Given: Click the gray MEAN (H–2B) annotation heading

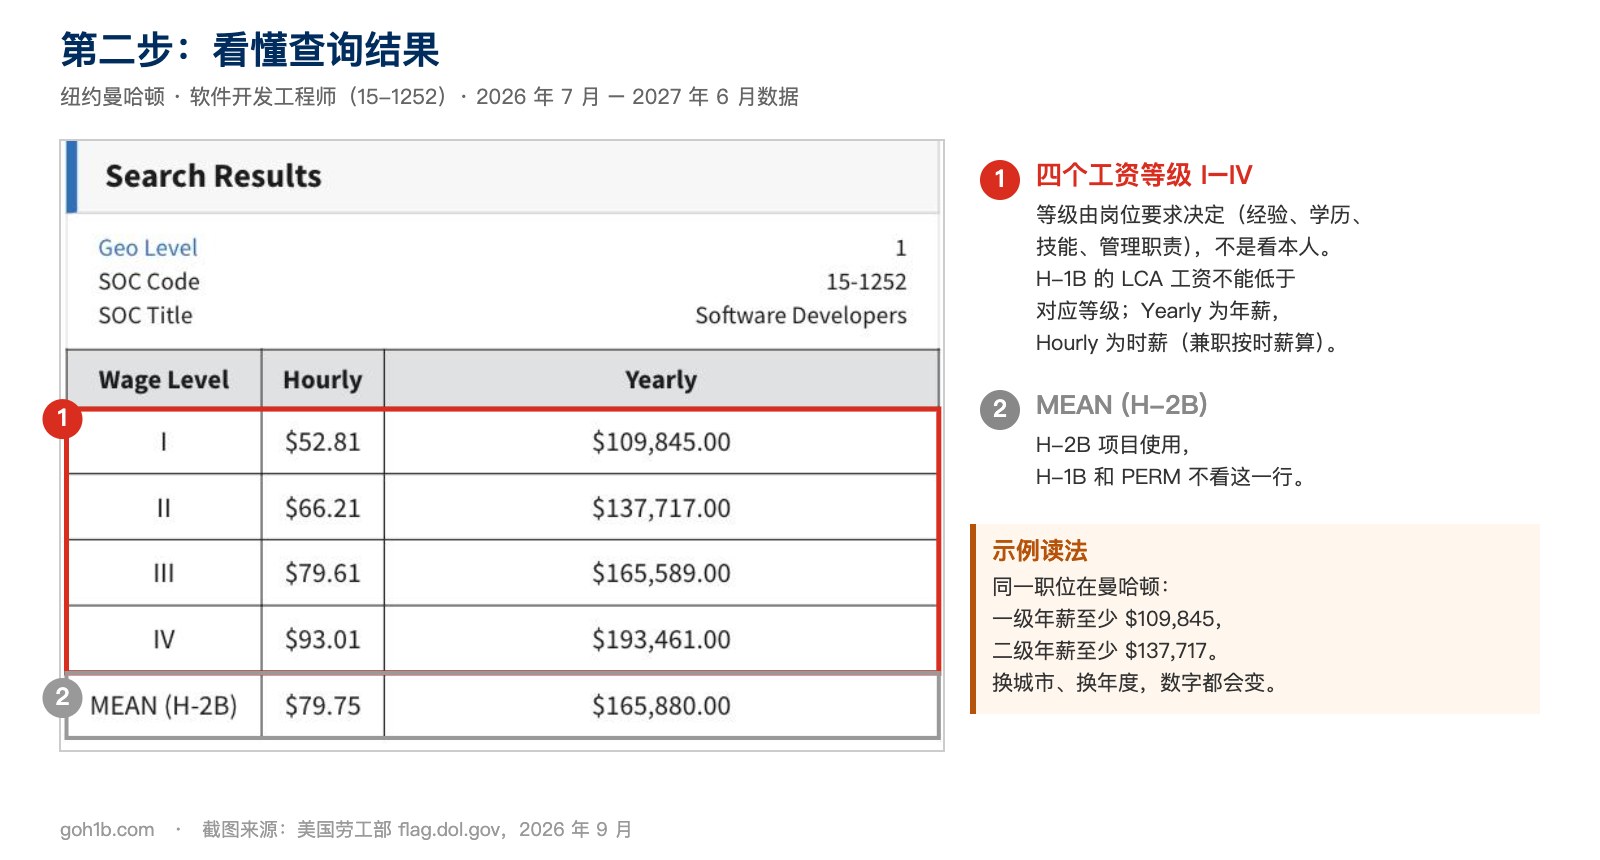Looking at the screenshot, I should click(x=1122, y=405).
